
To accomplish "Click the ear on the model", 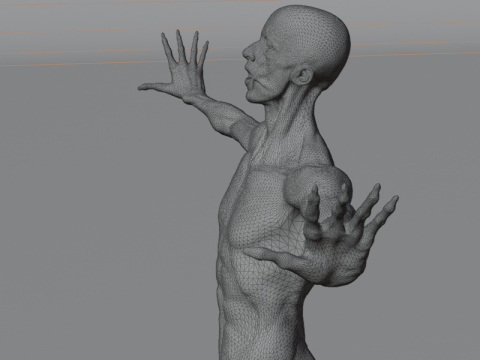I will [304, 76].
